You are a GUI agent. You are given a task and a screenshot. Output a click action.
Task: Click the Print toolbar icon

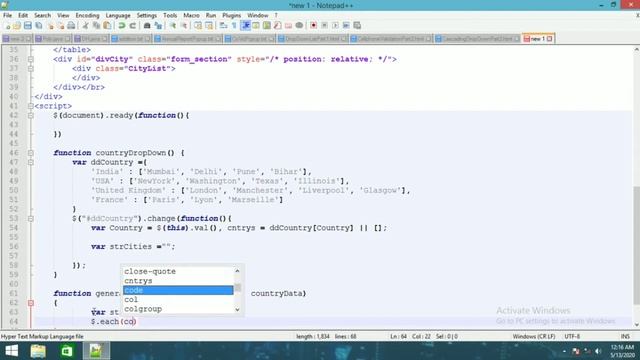point(71,25)
